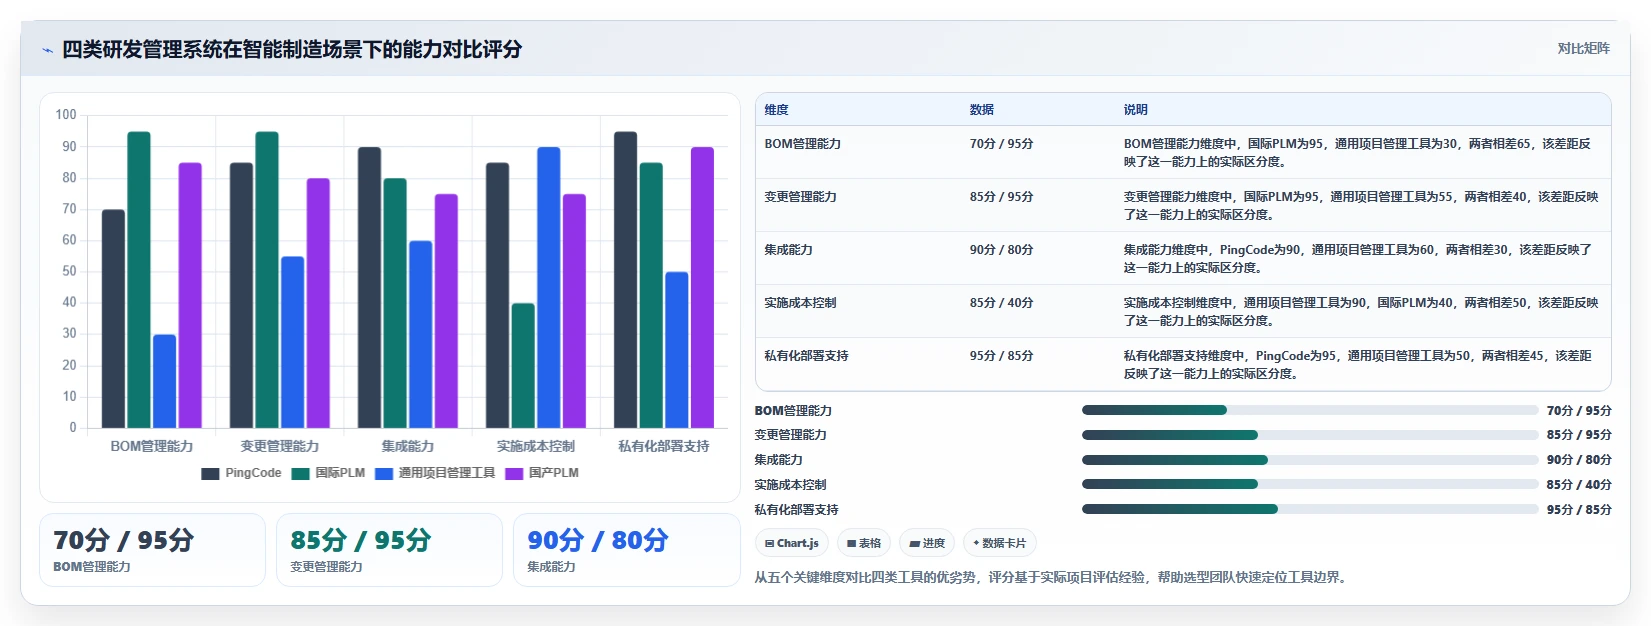Viewport: 1651px width, 626px height.
Task: Click the 集成能力 explanation text in 说明 column
Action: (1358, 259)
